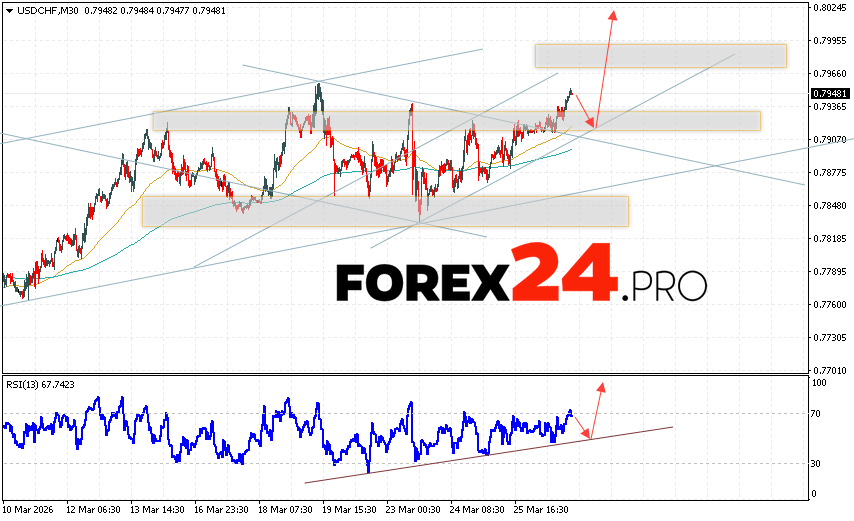The image size is (854, 521).
Task: Select the 0.78775 price scale label
Action: coord(829,173)
